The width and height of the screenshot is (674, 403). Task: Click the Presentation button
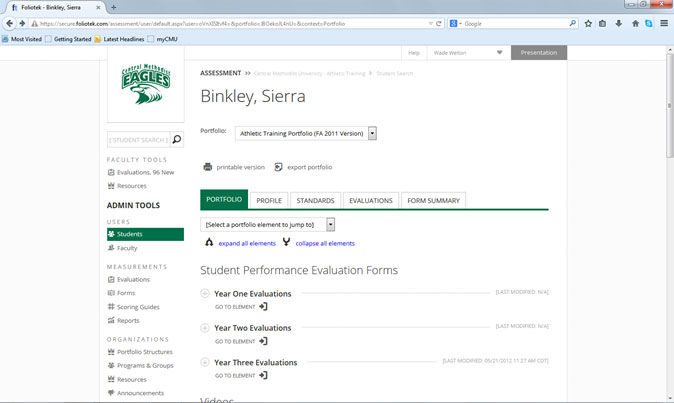click(538, 53)
